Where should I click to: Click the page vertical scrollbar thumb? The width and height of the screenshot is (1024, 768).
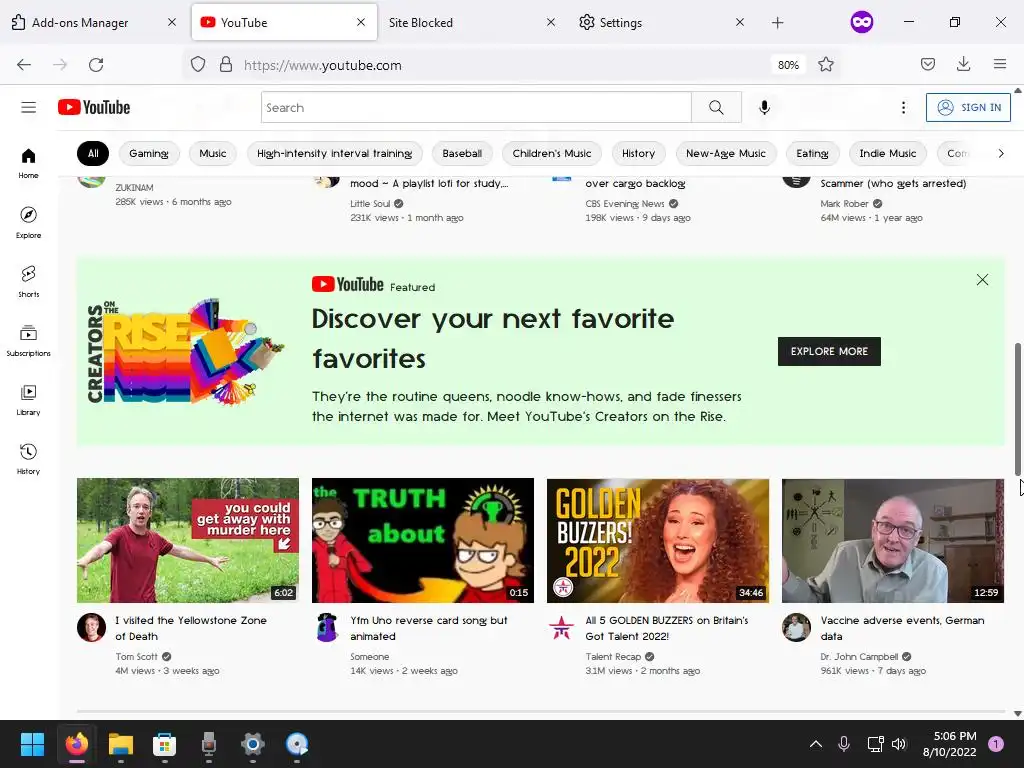(1017, 409)
